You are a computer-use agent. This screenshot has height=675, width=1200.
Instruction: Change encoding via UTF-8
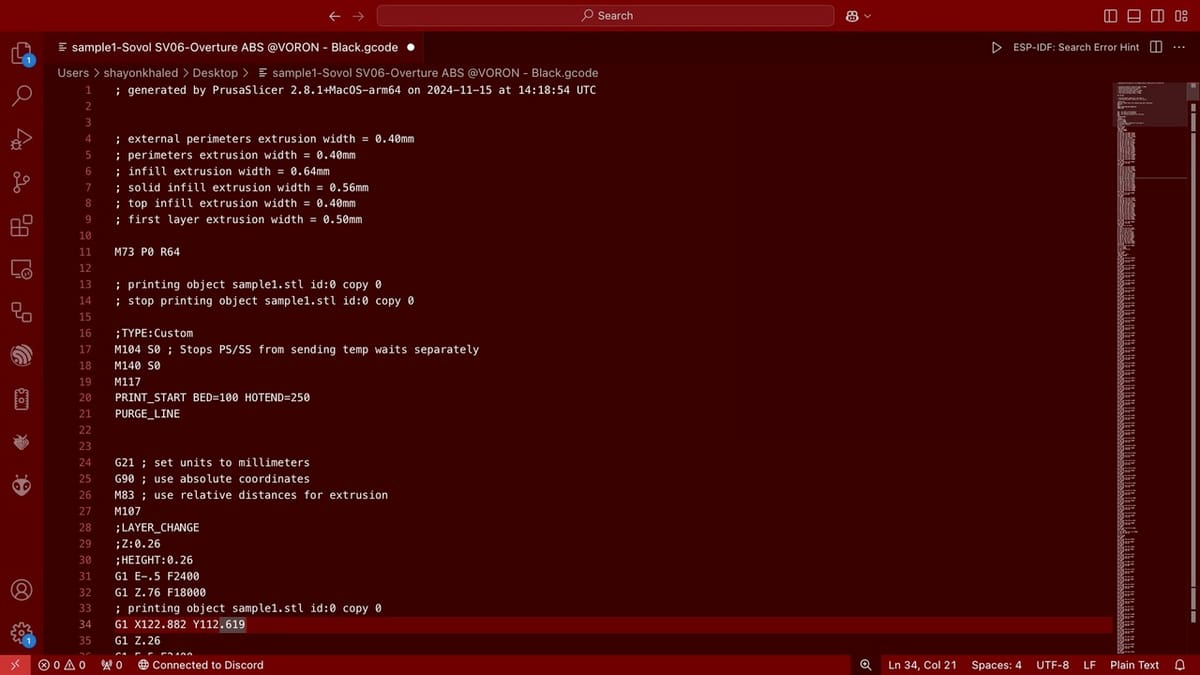click(1052, 665)
